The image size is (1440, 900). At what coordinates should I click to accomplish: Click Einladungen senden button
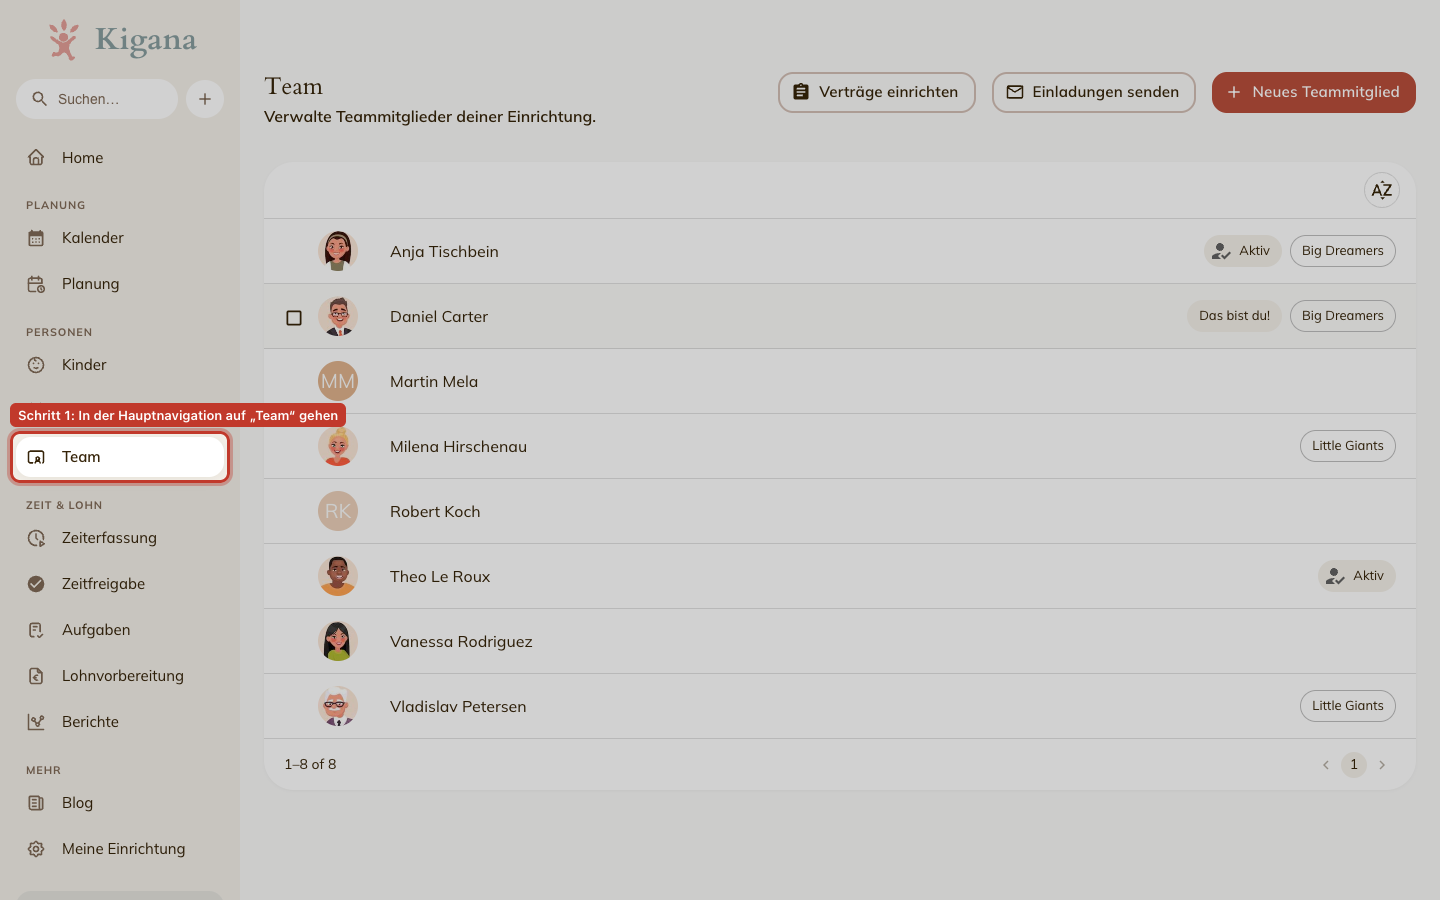pyautogui.click(x=1093, y=92)
